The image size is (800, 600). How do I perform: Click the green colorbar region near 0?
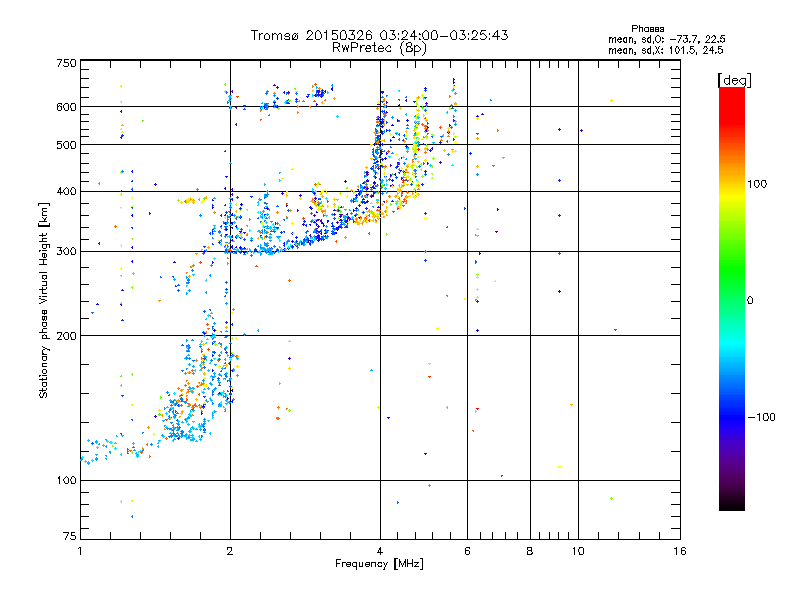click(x=732, y=300)
